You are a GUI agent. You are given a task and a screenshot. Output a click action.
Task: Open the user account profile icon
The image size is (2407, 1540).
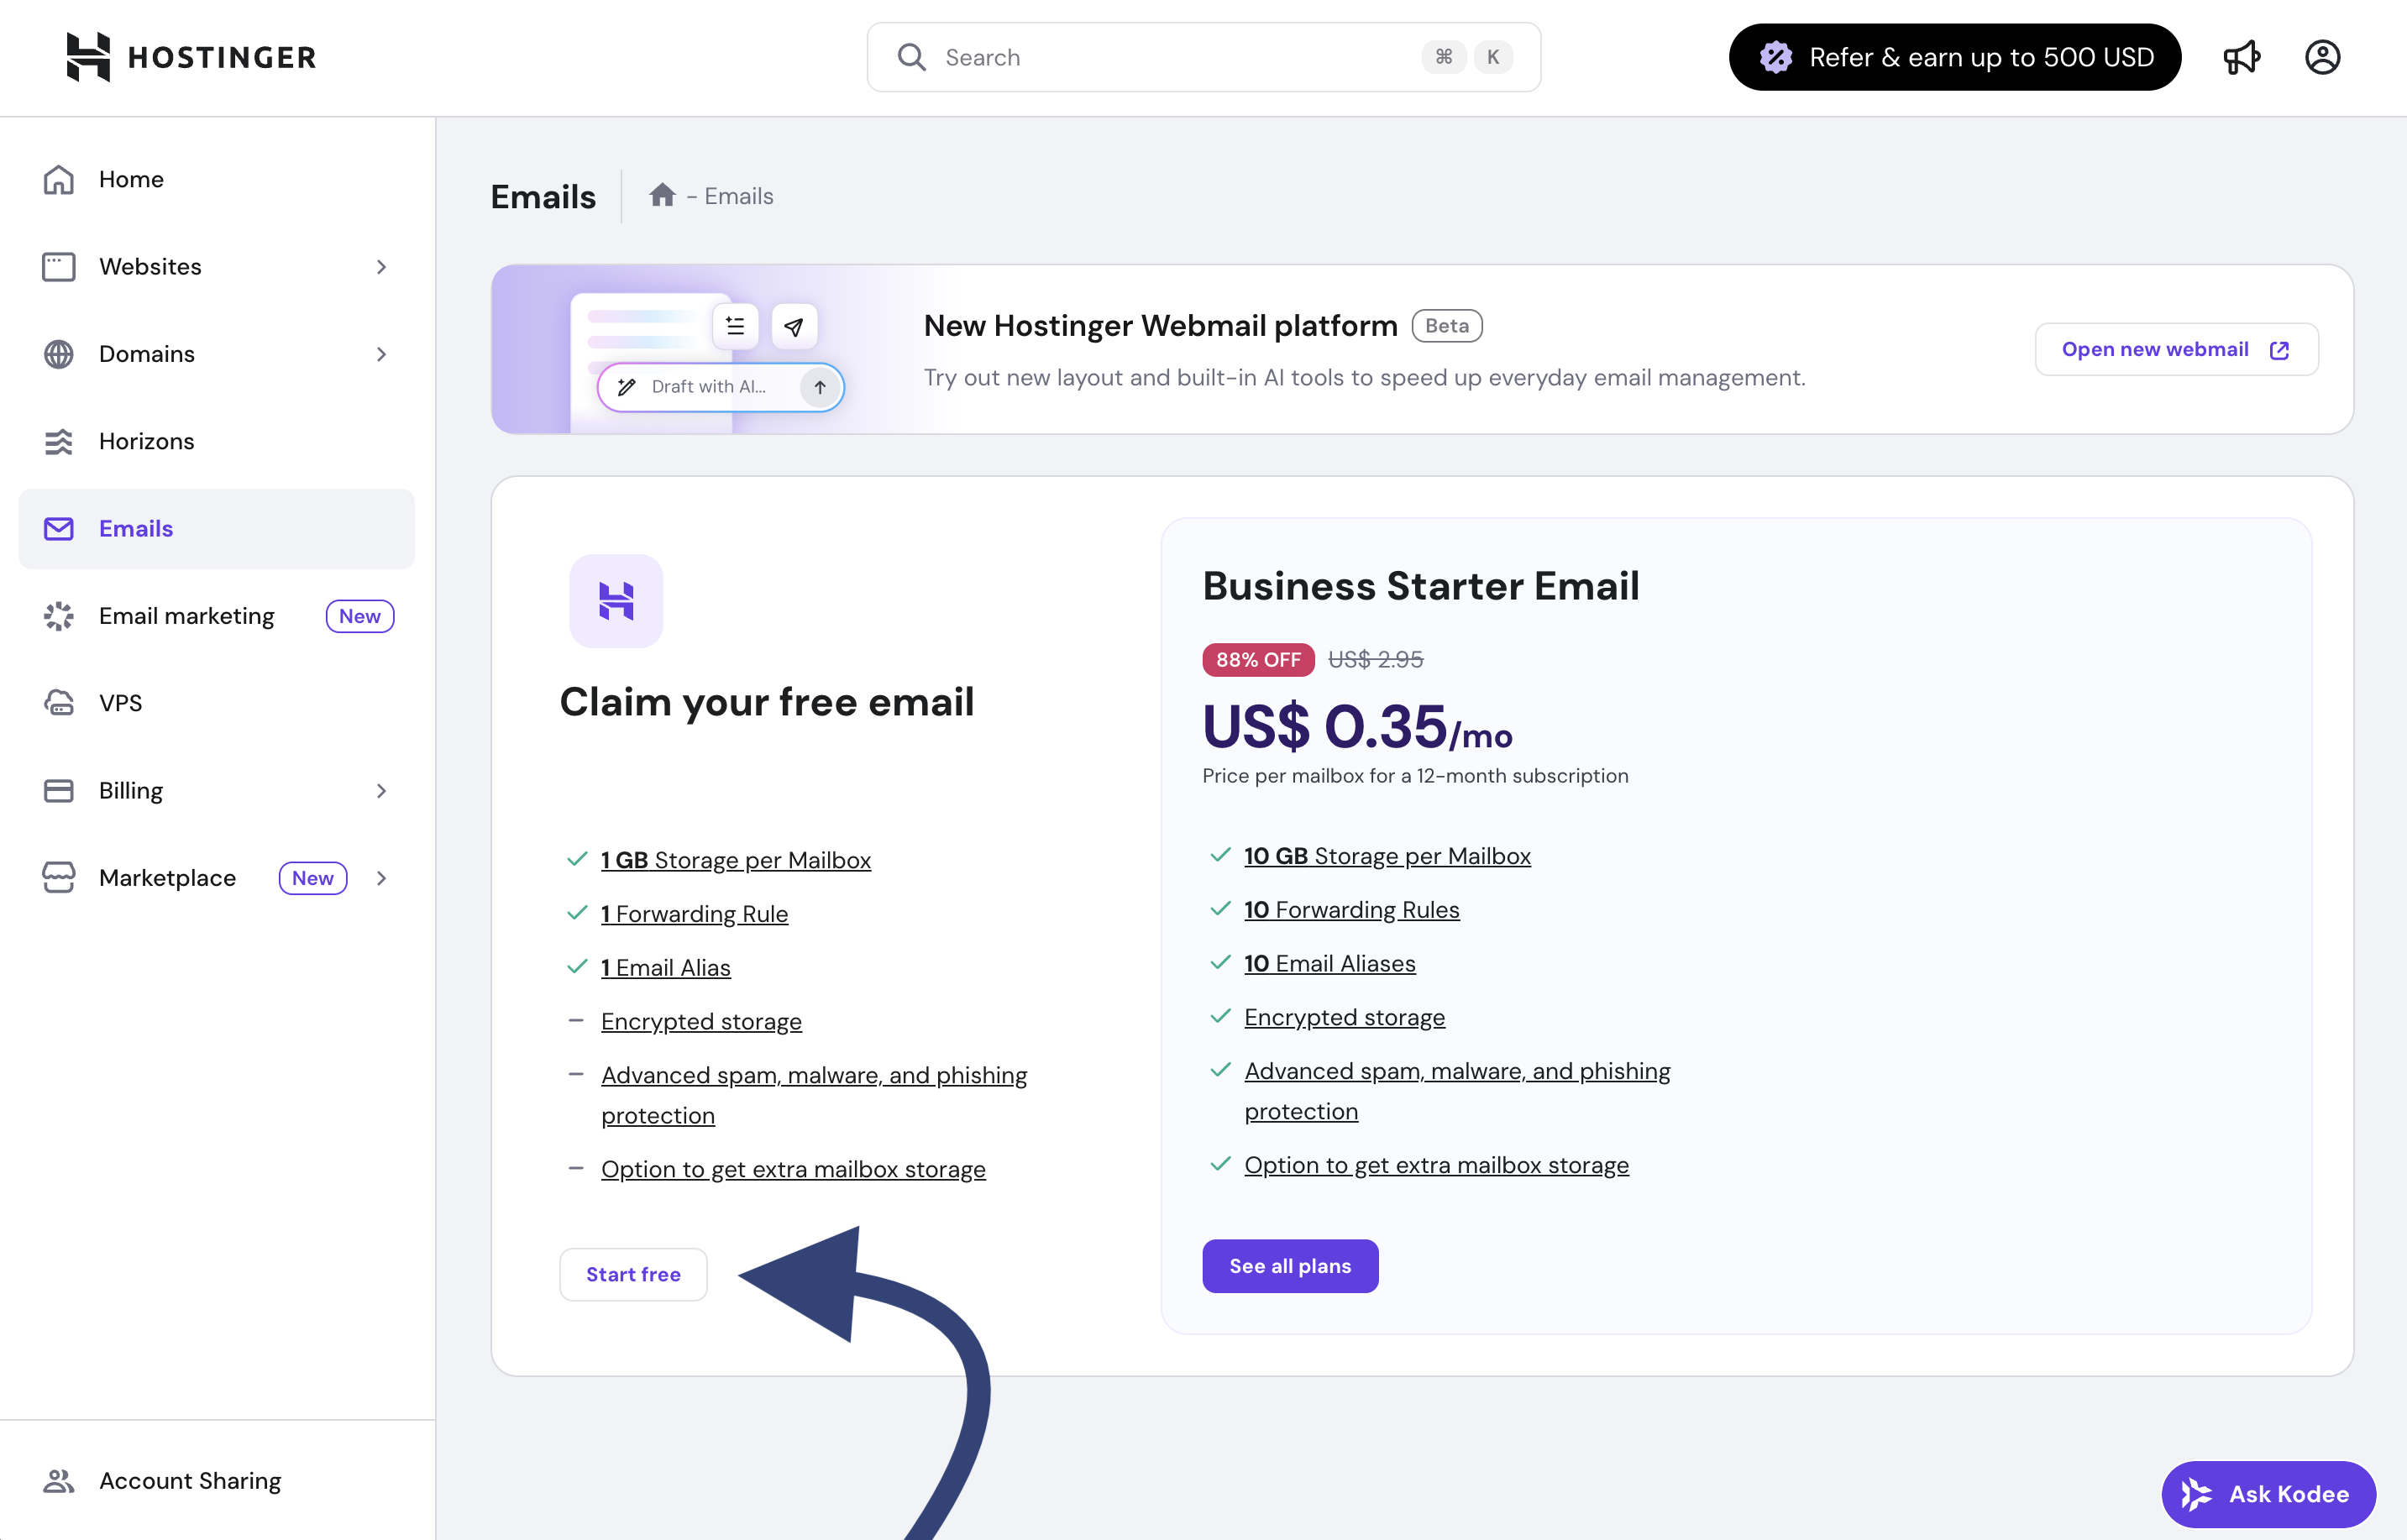2322,57
